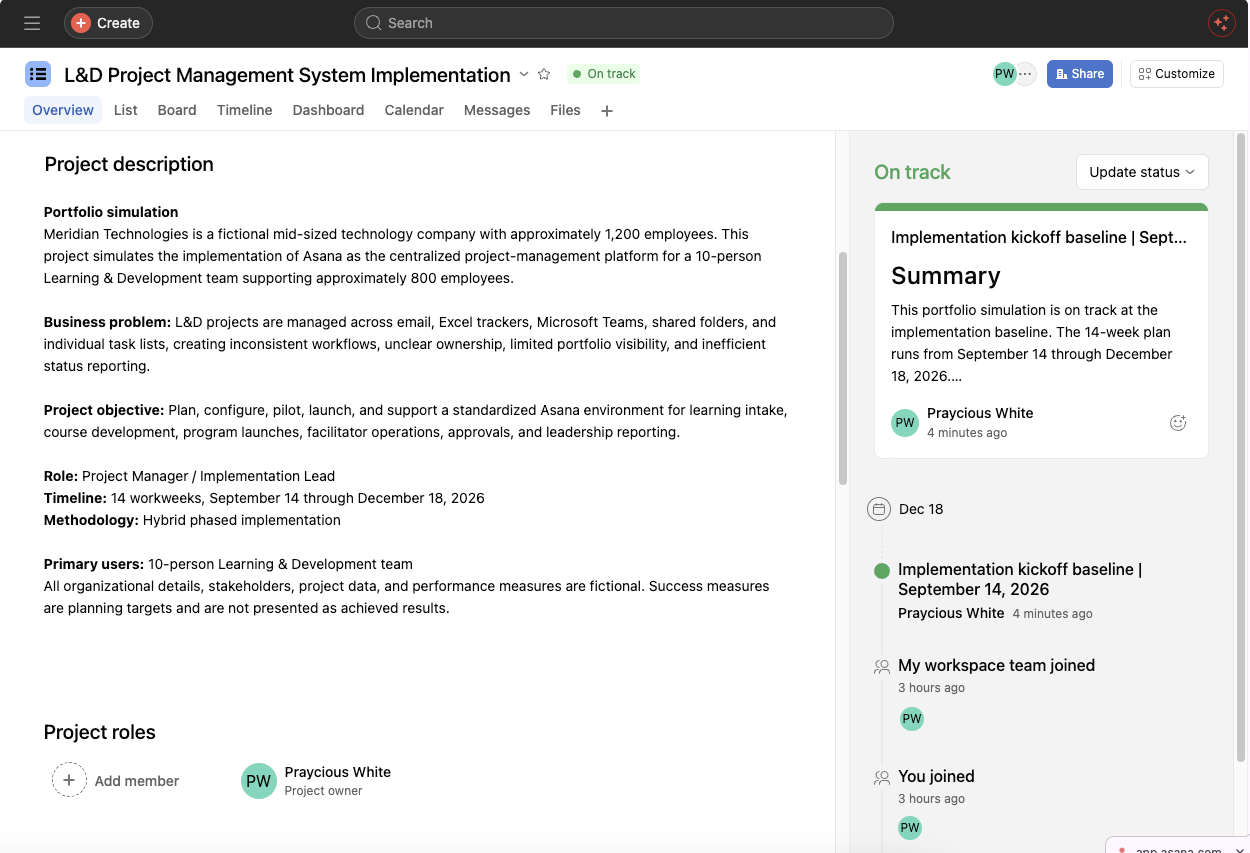
Task: Click PW avatar in status card
Action: tap(905, 422)
